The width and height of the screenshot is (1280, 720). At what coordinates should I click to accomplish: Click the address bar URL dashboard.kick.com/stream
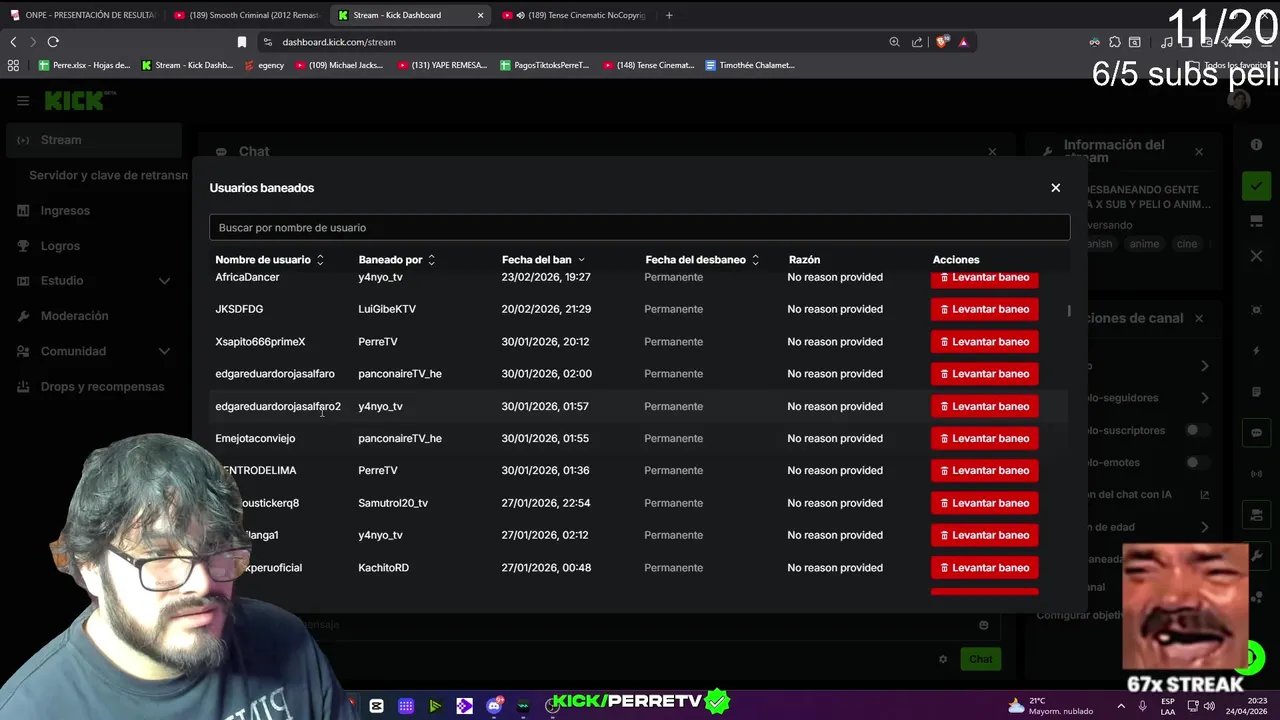pos(339,42)
